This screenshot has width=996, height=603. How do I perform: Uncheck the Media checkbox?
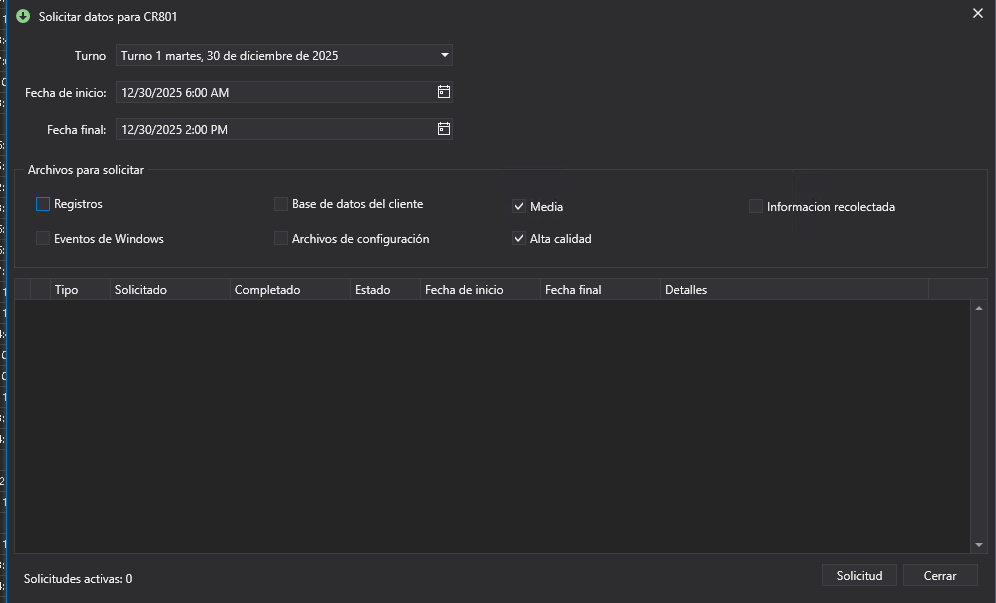pyautogui.click(x=519, y=207)
